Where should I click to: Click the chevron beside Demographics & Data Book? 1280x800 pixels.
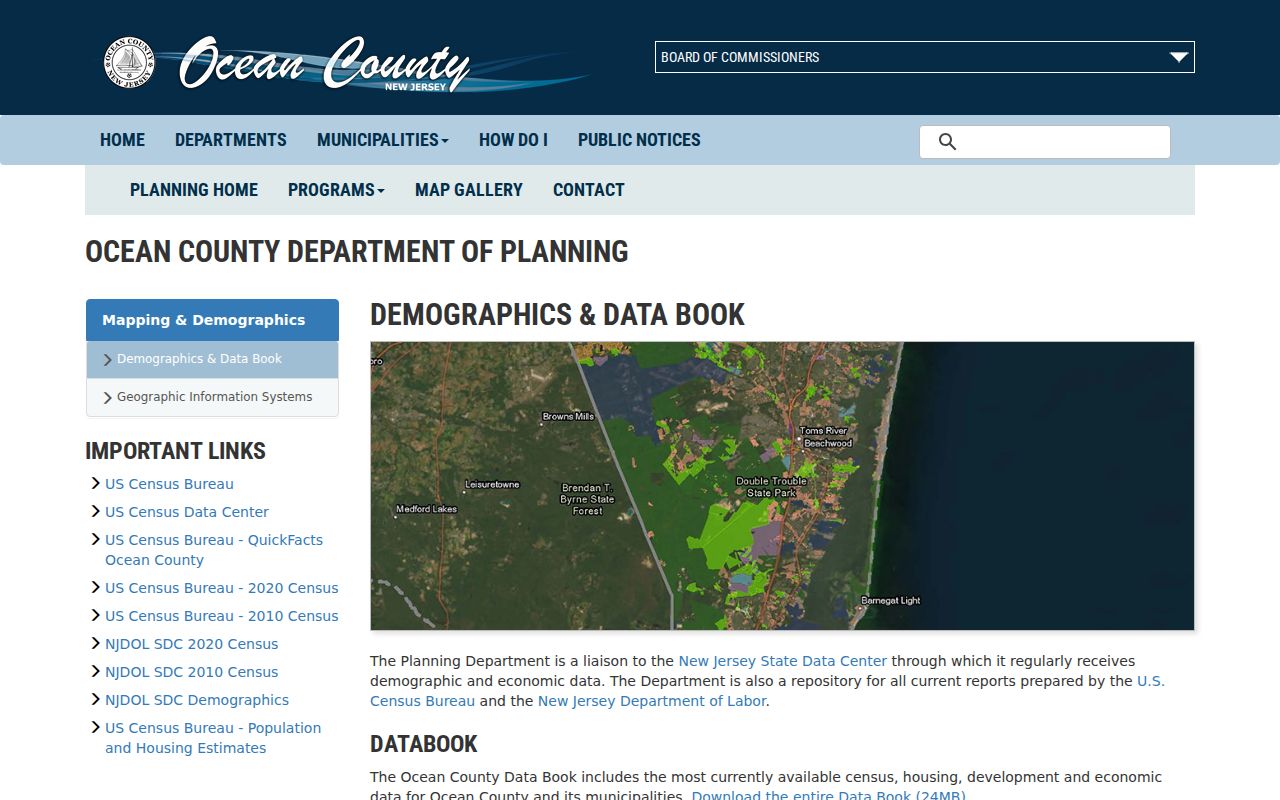(108, 360)
